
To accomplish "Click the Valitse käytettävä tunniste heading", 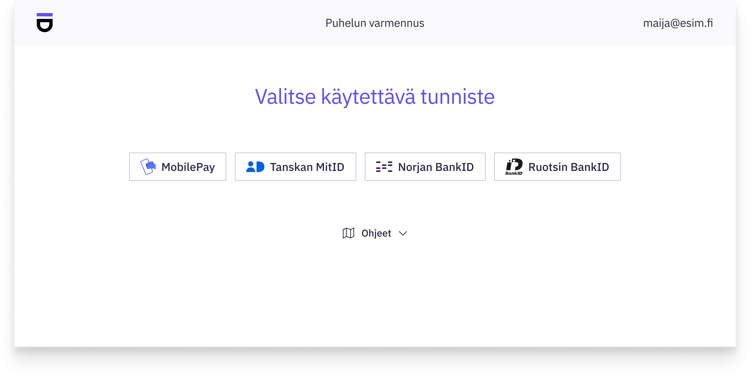I will tap(375, 97).
